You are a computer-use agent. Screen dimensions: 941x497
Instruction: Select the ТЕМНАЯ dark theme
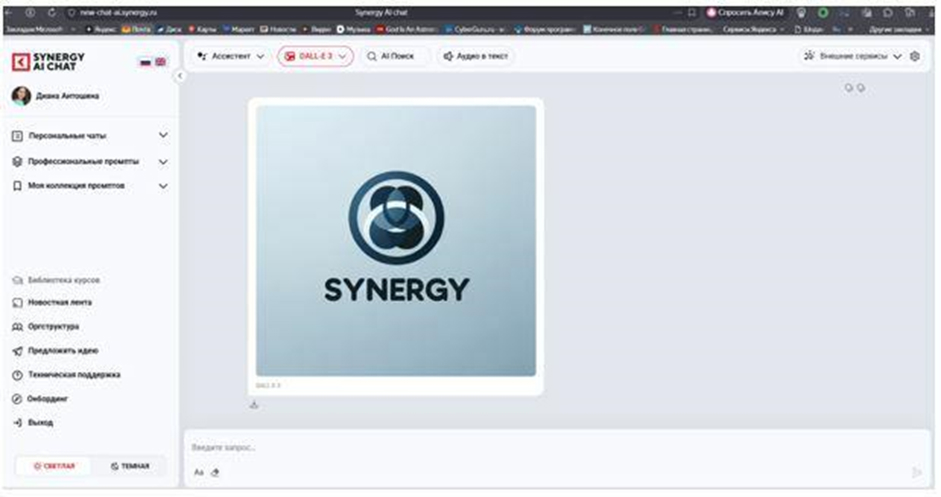(130, 466)
